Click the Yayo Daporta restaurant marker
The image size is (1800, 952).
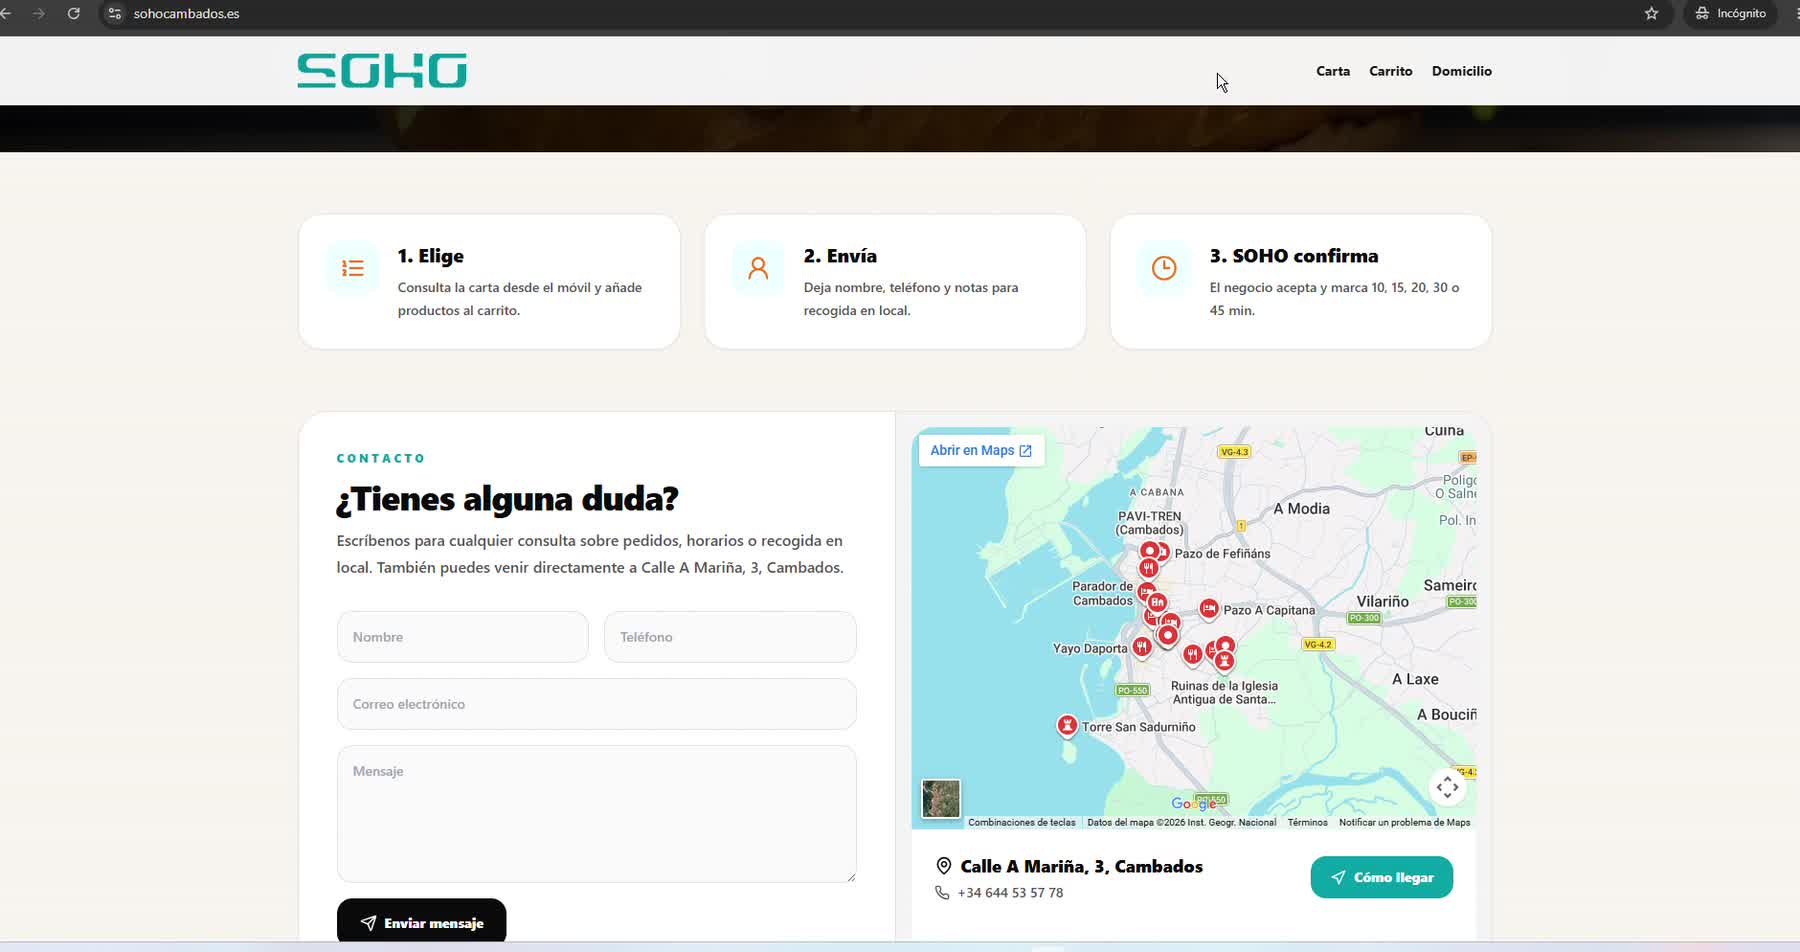pyautogui.click(x=1141, y=647)
